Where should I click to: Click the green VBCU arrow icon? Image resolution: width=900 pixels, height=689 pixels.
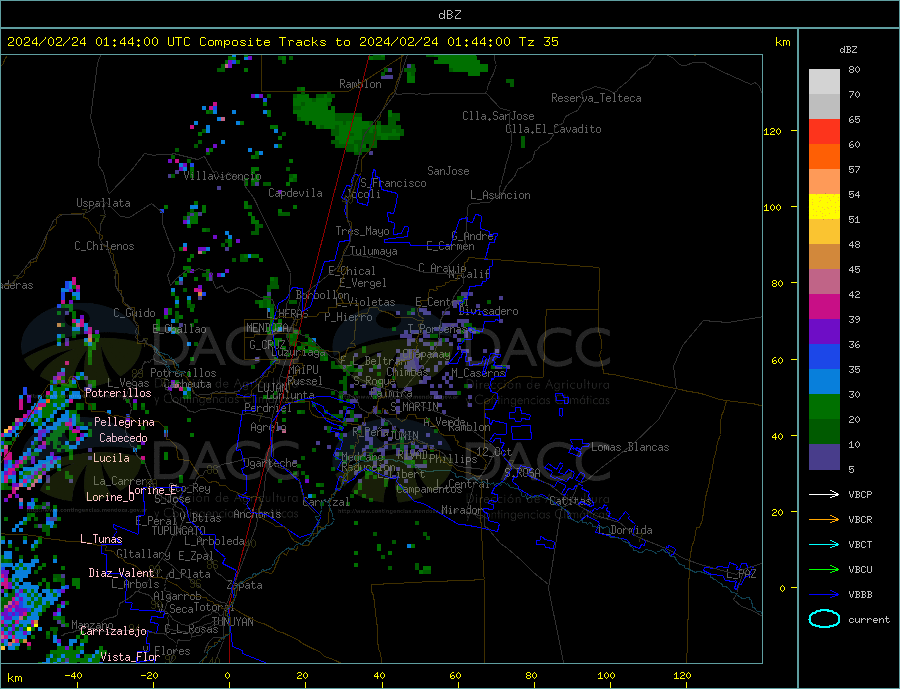[824, 569]
